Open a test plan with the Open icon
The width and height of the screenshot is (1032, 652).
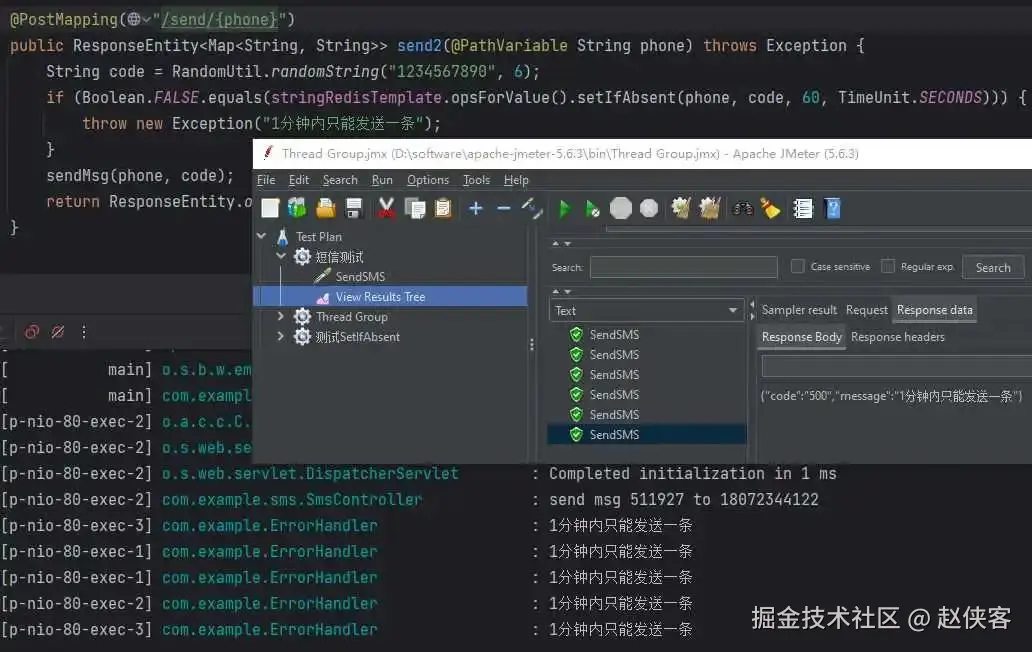point(324,208)
